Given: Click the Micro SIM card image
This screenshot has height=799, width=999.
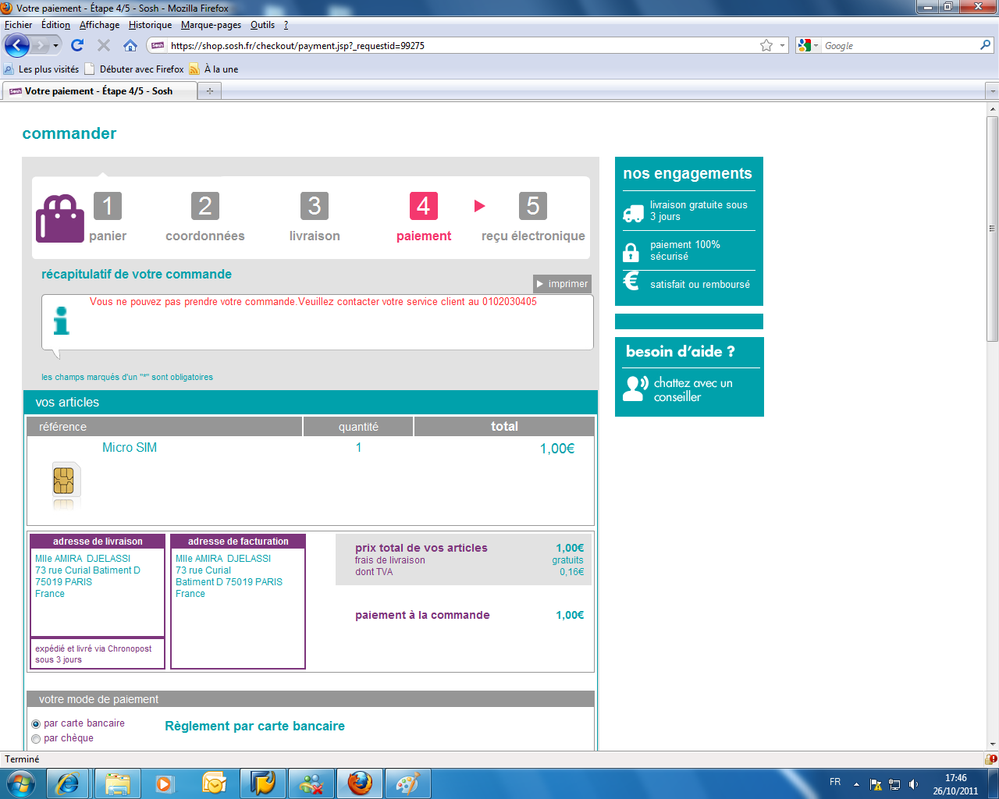Looking at the screenshot, I should point(63,481).
